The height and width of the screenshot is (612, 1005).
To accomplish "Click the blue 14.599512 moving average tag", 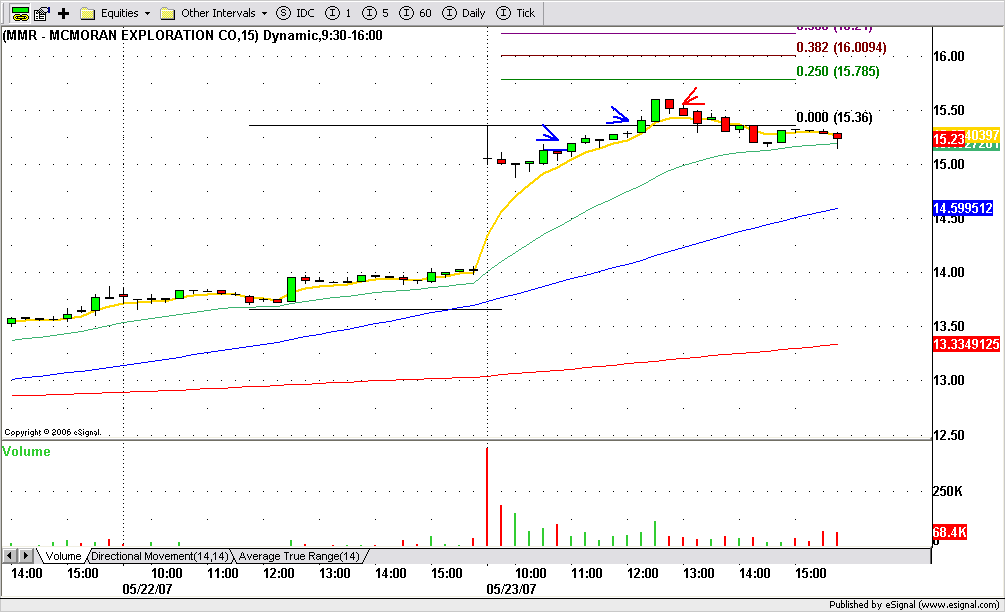I will [x=963, y=208].
